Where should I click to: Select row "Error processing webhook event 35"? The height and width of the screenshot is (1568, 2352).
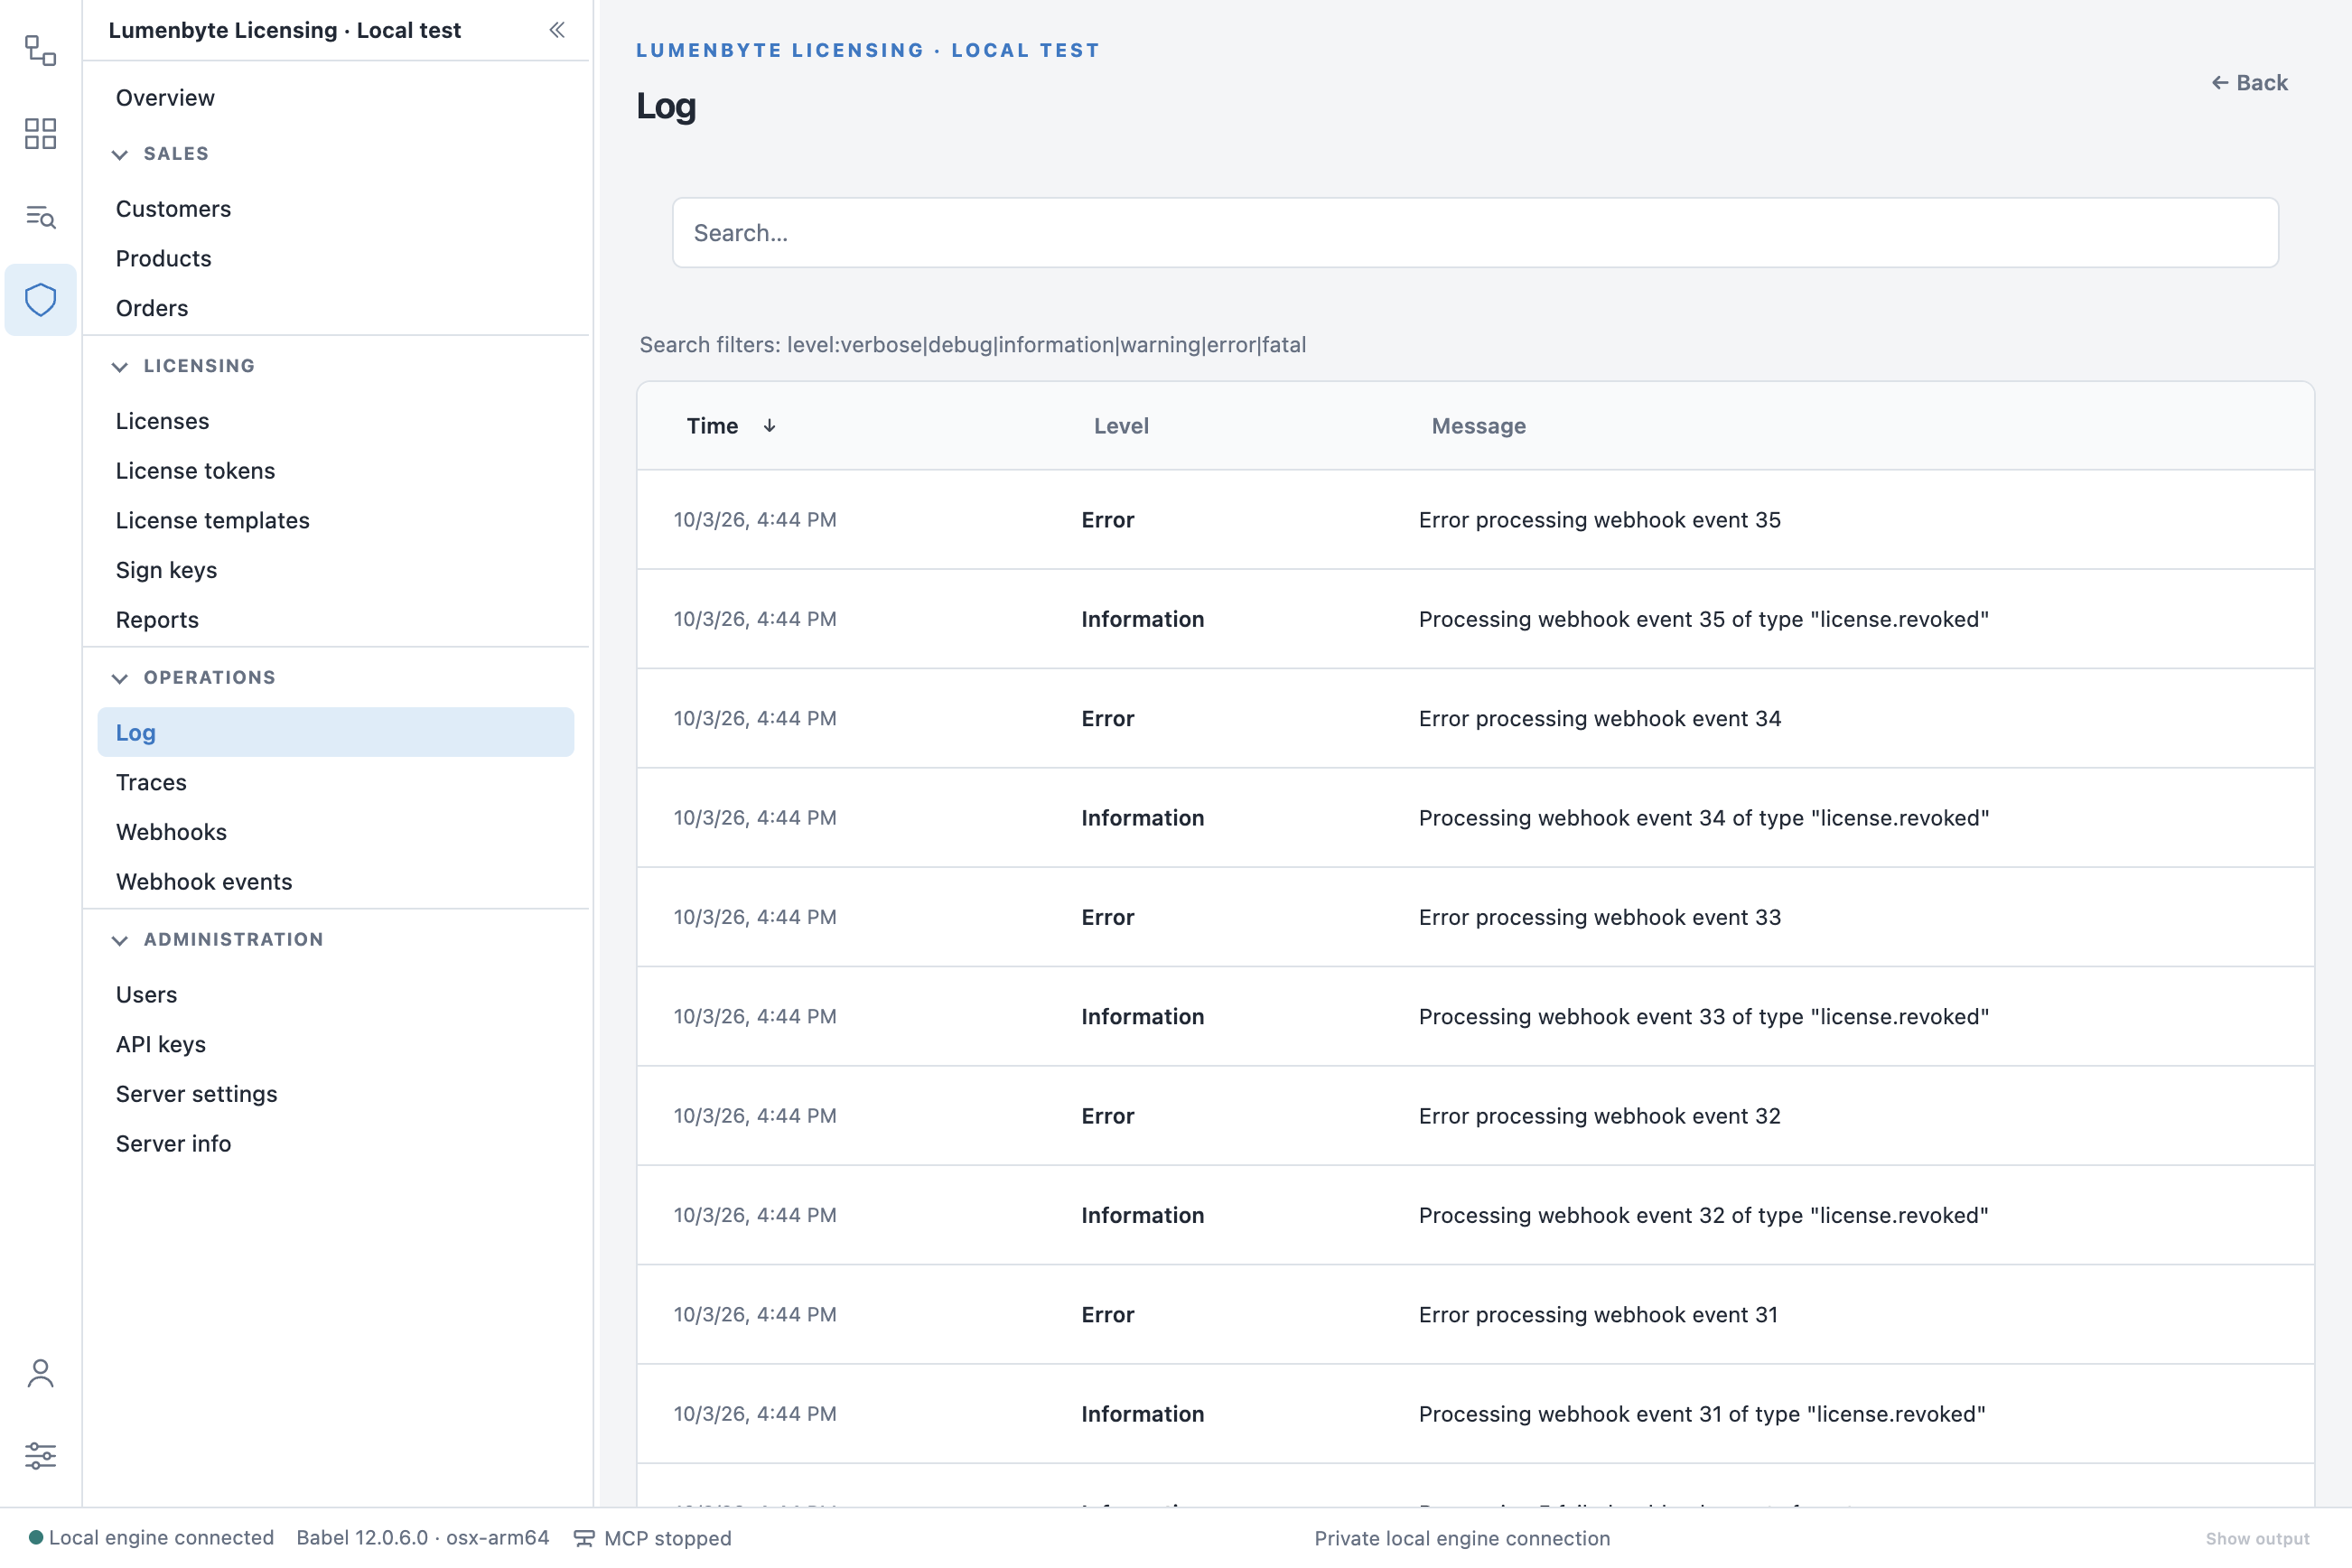coord(1475,520)
